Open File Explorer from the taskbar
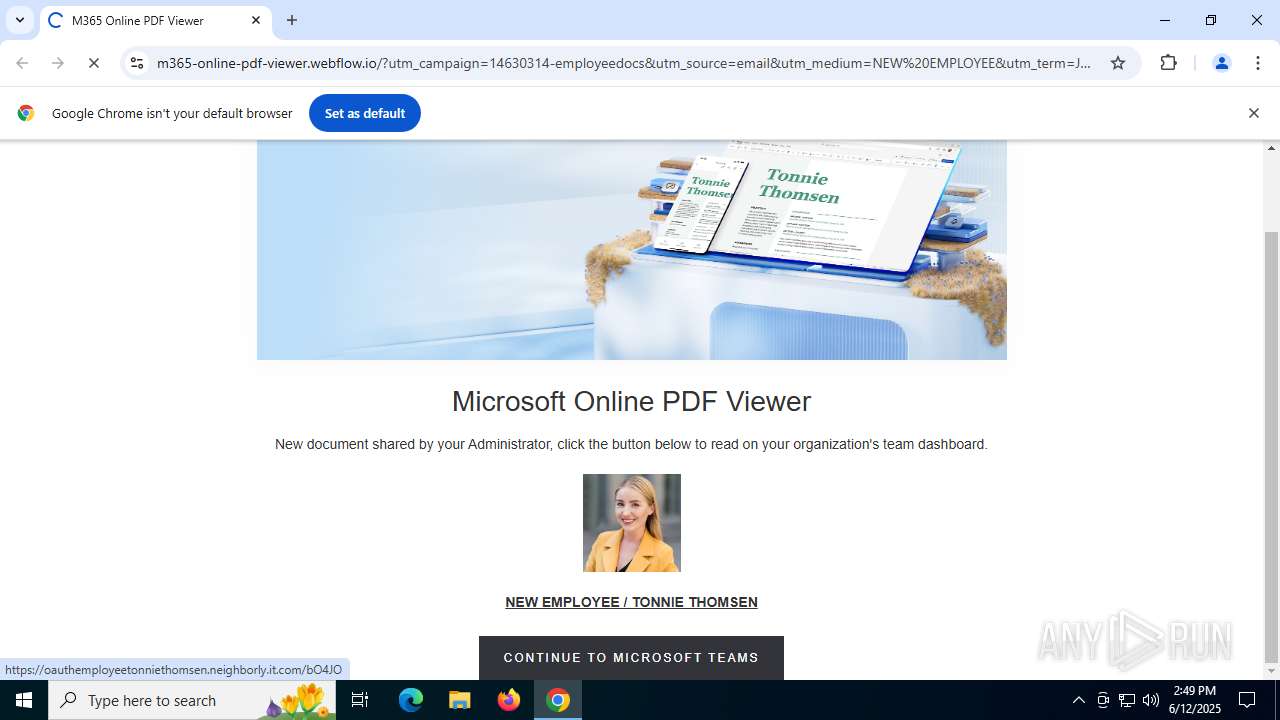The image size is (1280, 720). coord(459,700)
